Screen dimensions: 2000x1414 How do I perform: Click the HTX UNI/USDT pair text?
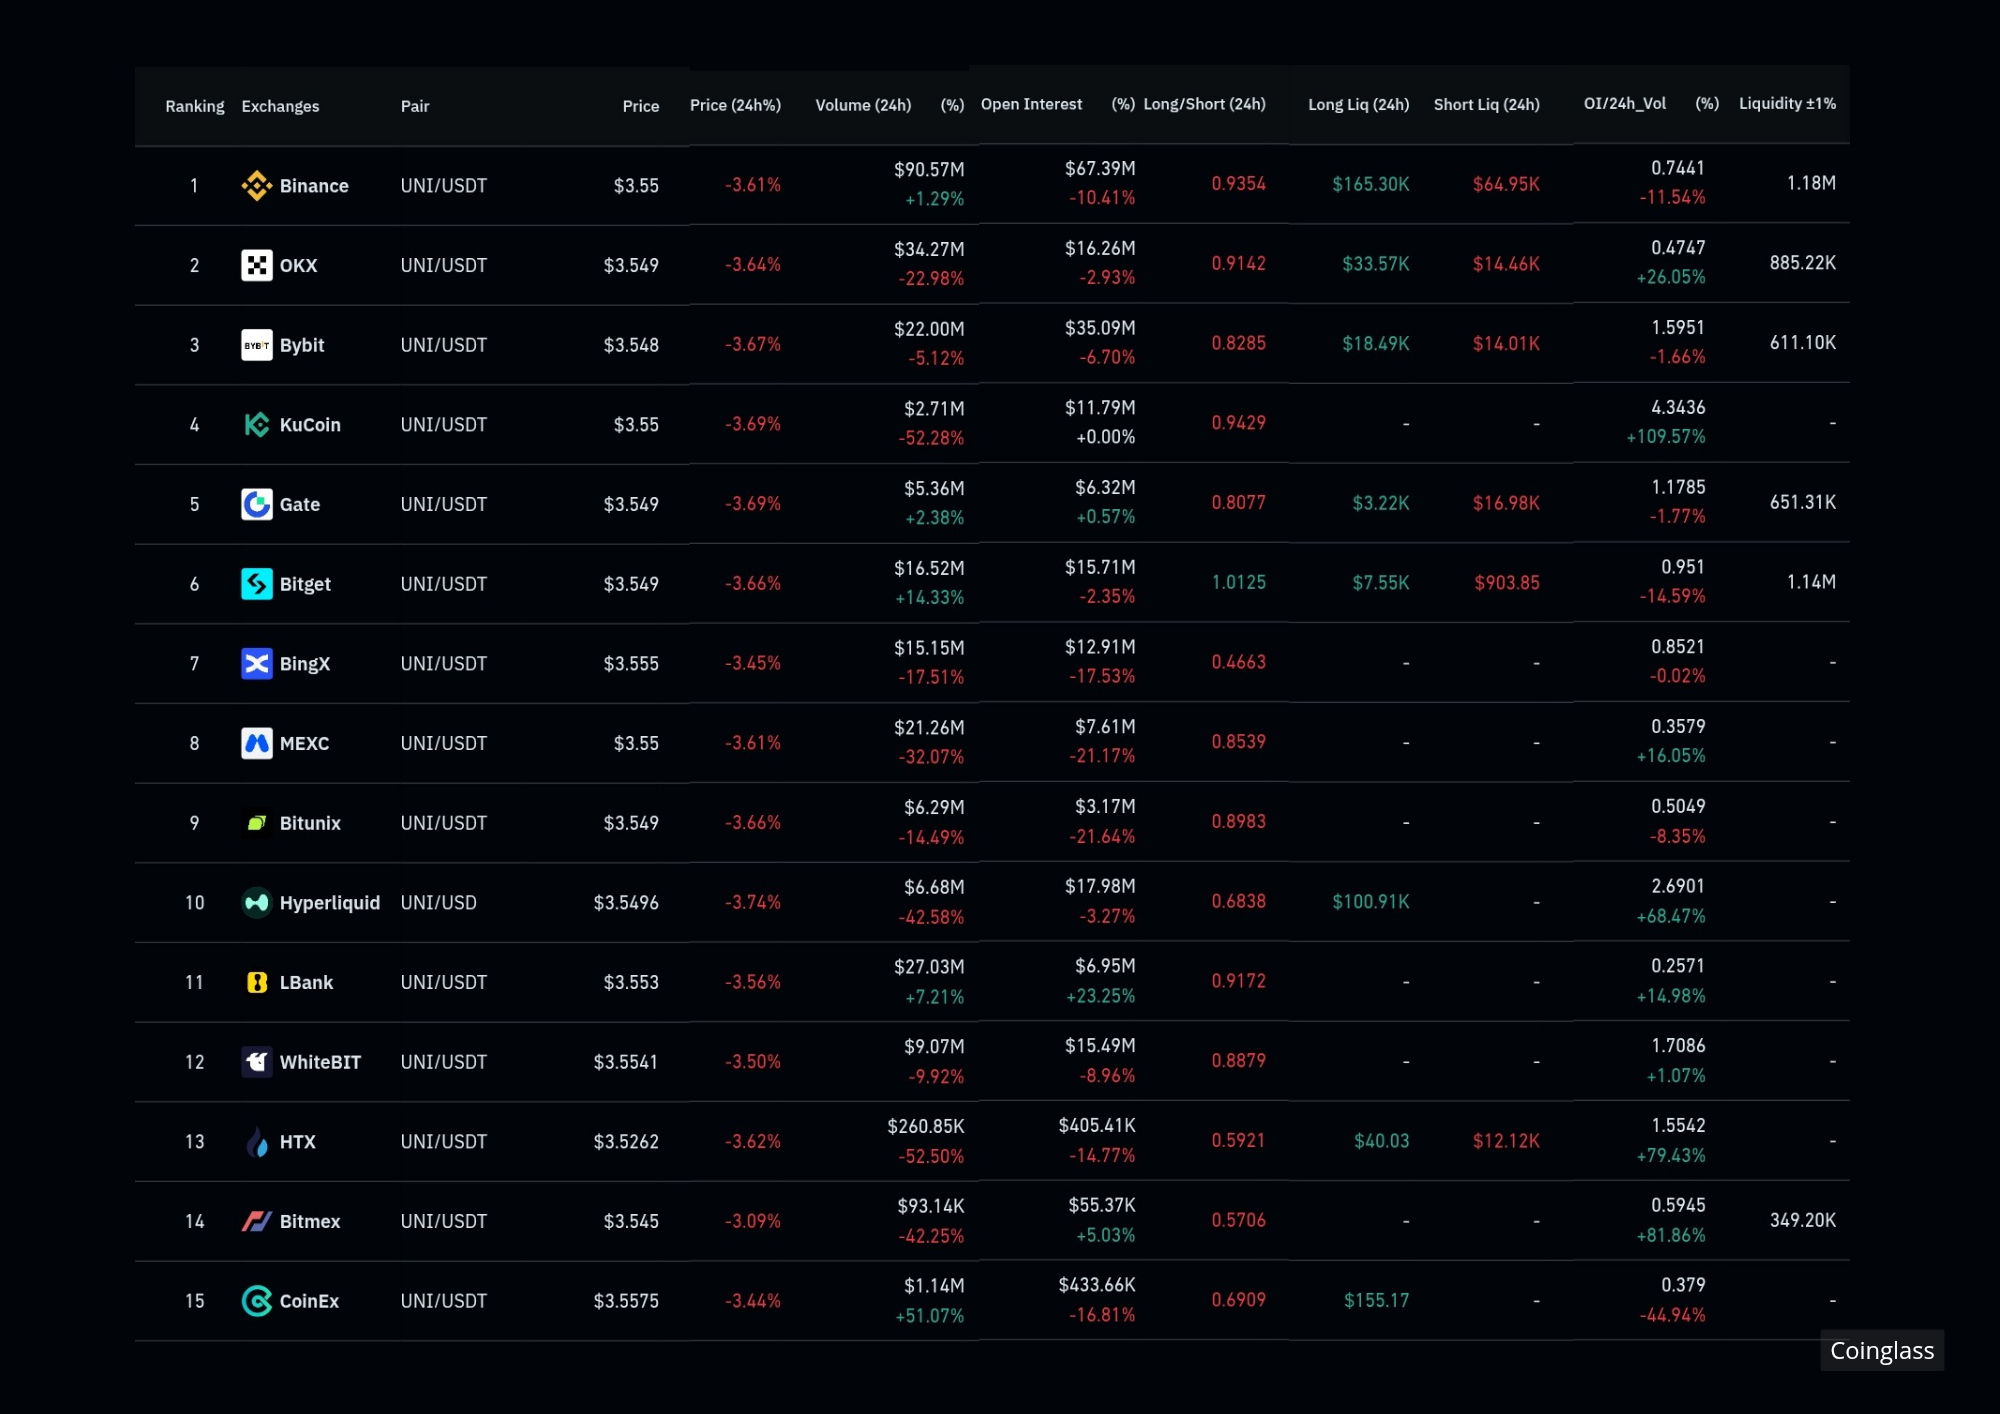coord(444,1142)
